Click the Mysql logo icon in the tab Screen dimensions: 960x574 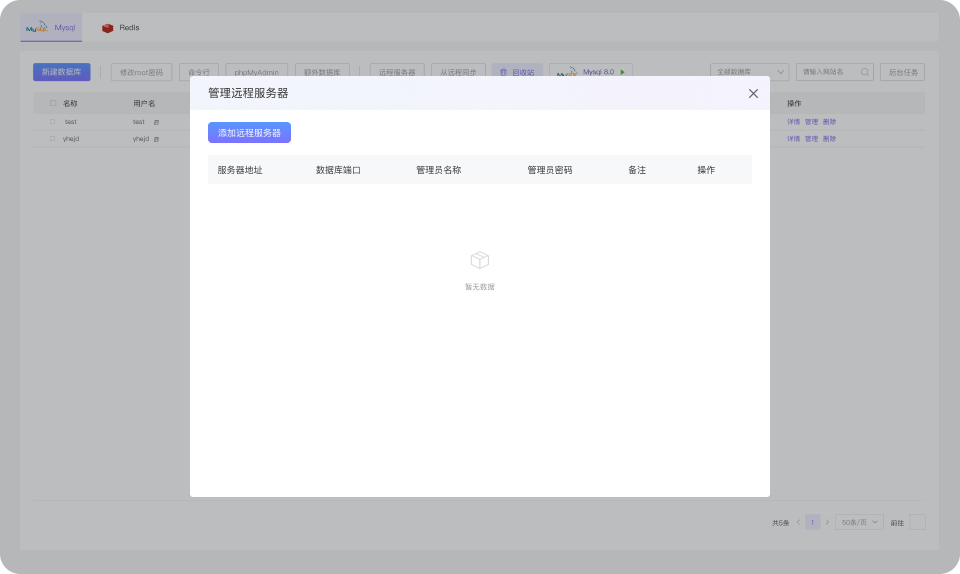[x=37, y=27]
